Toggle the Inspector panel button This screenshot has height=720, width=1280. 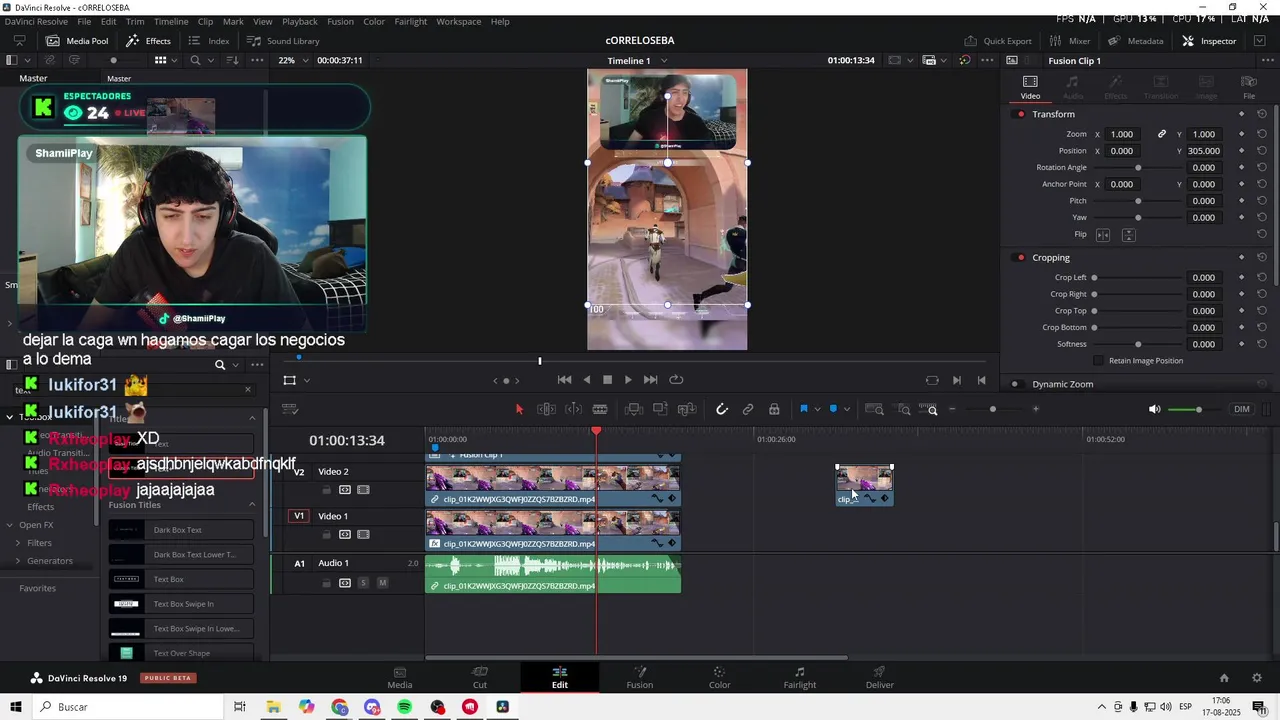click(1209, 41)
